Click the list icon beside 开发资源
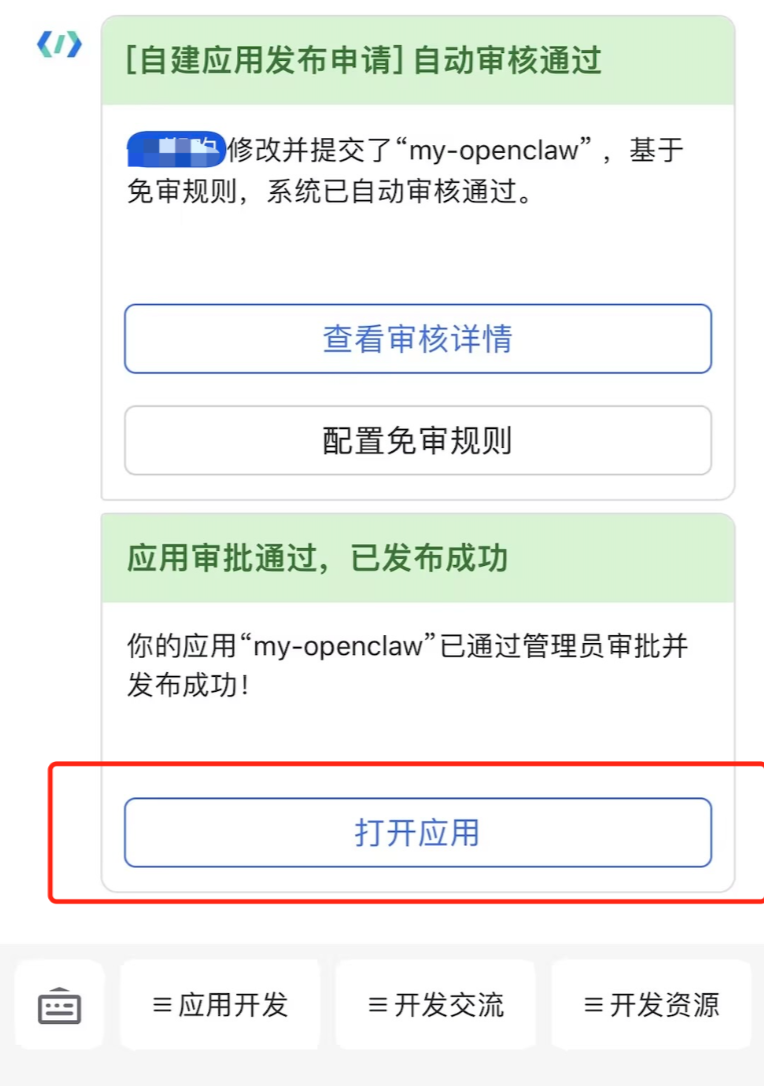 click(x=593, y=1005)
